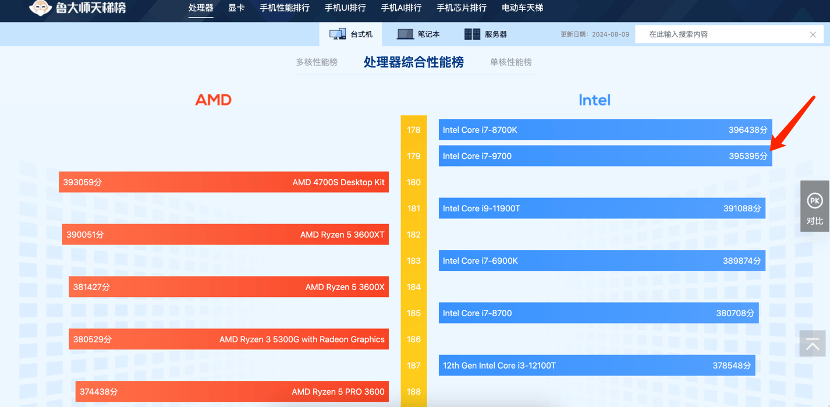Open the Intel Core i3-12100T bar
830x408 pixels.
pos(597,365)
